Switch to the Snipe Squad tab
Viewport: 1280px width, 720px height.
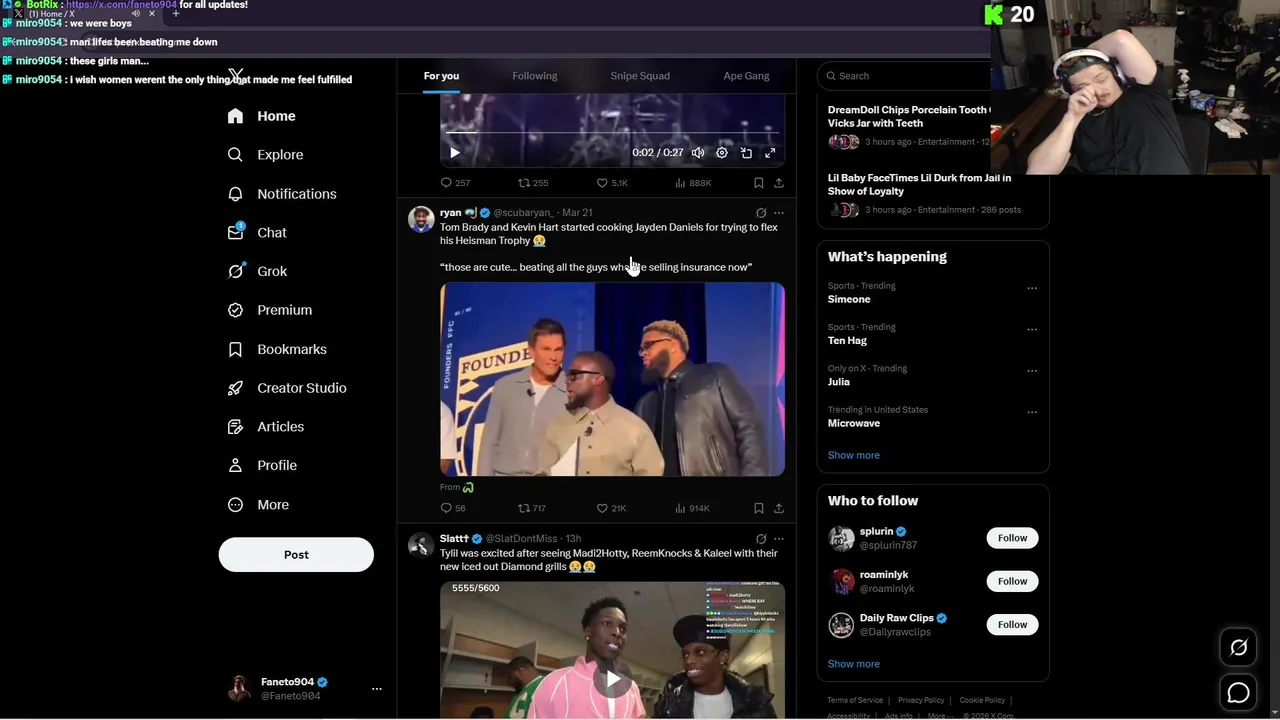click(x=640, y=76)
